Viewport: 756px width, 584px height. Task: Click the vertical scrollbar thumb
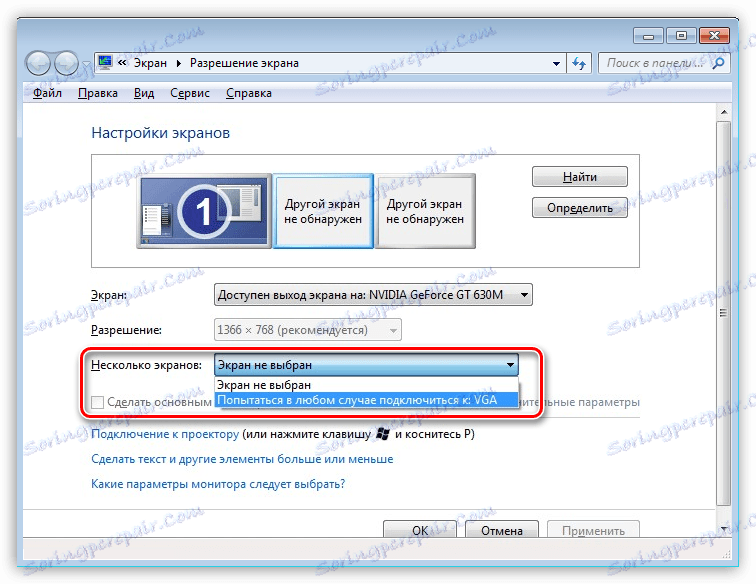point(723,313)
